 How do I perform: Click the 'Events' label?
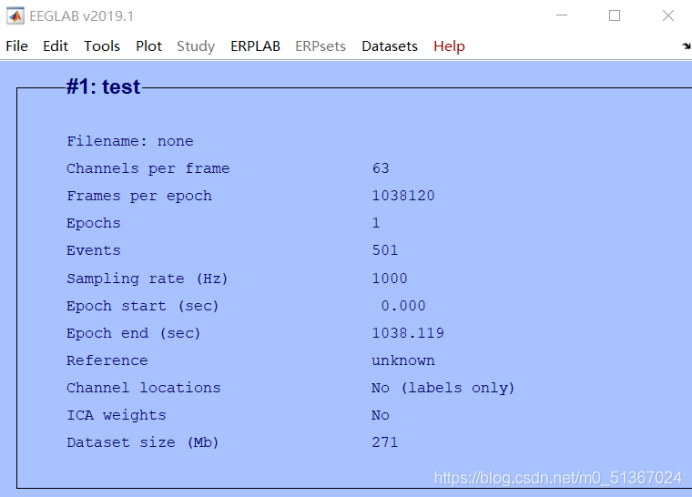pyautogui.click(x=94, y=250)
